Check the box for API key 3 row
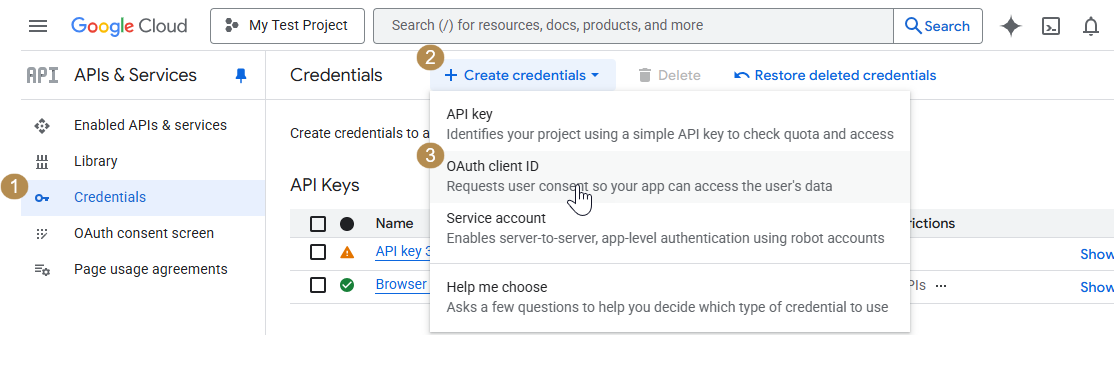The image size is (1114, 373). (x=318, y=252)
